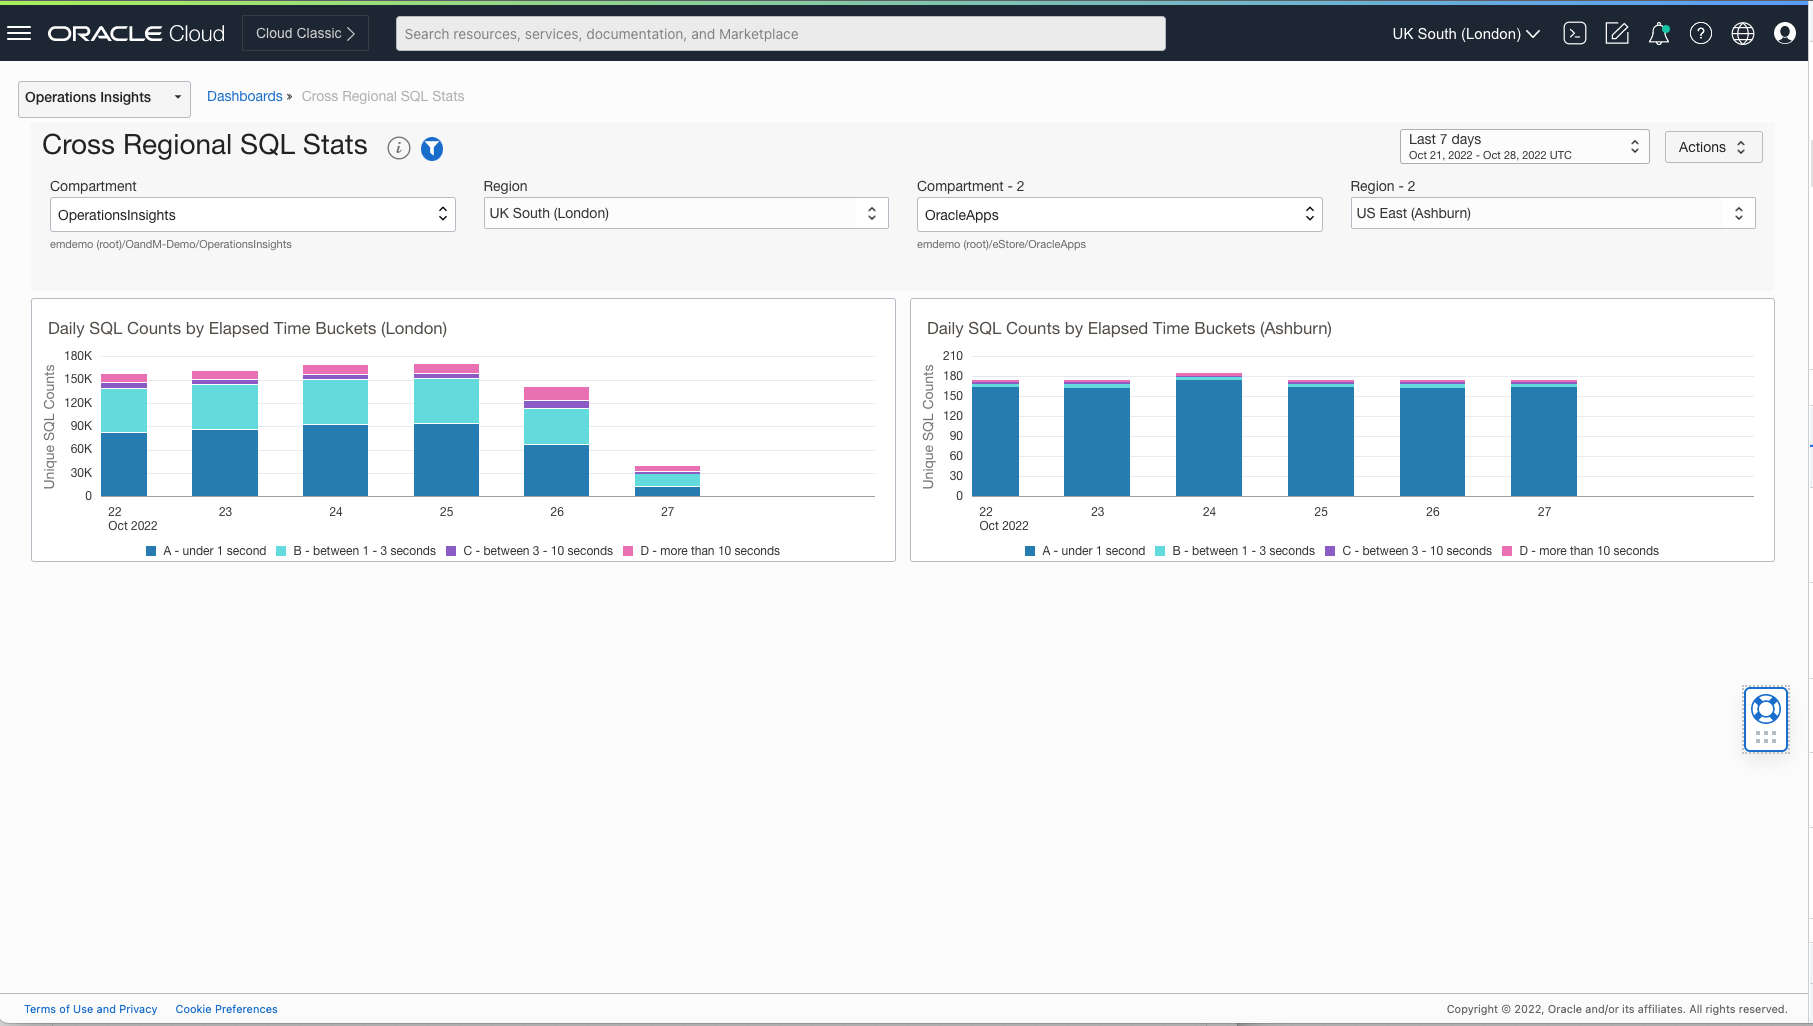Click the Dashboards breadcrumb link
This screenshot has height=1026, width=1813.
tap(244, 96)
